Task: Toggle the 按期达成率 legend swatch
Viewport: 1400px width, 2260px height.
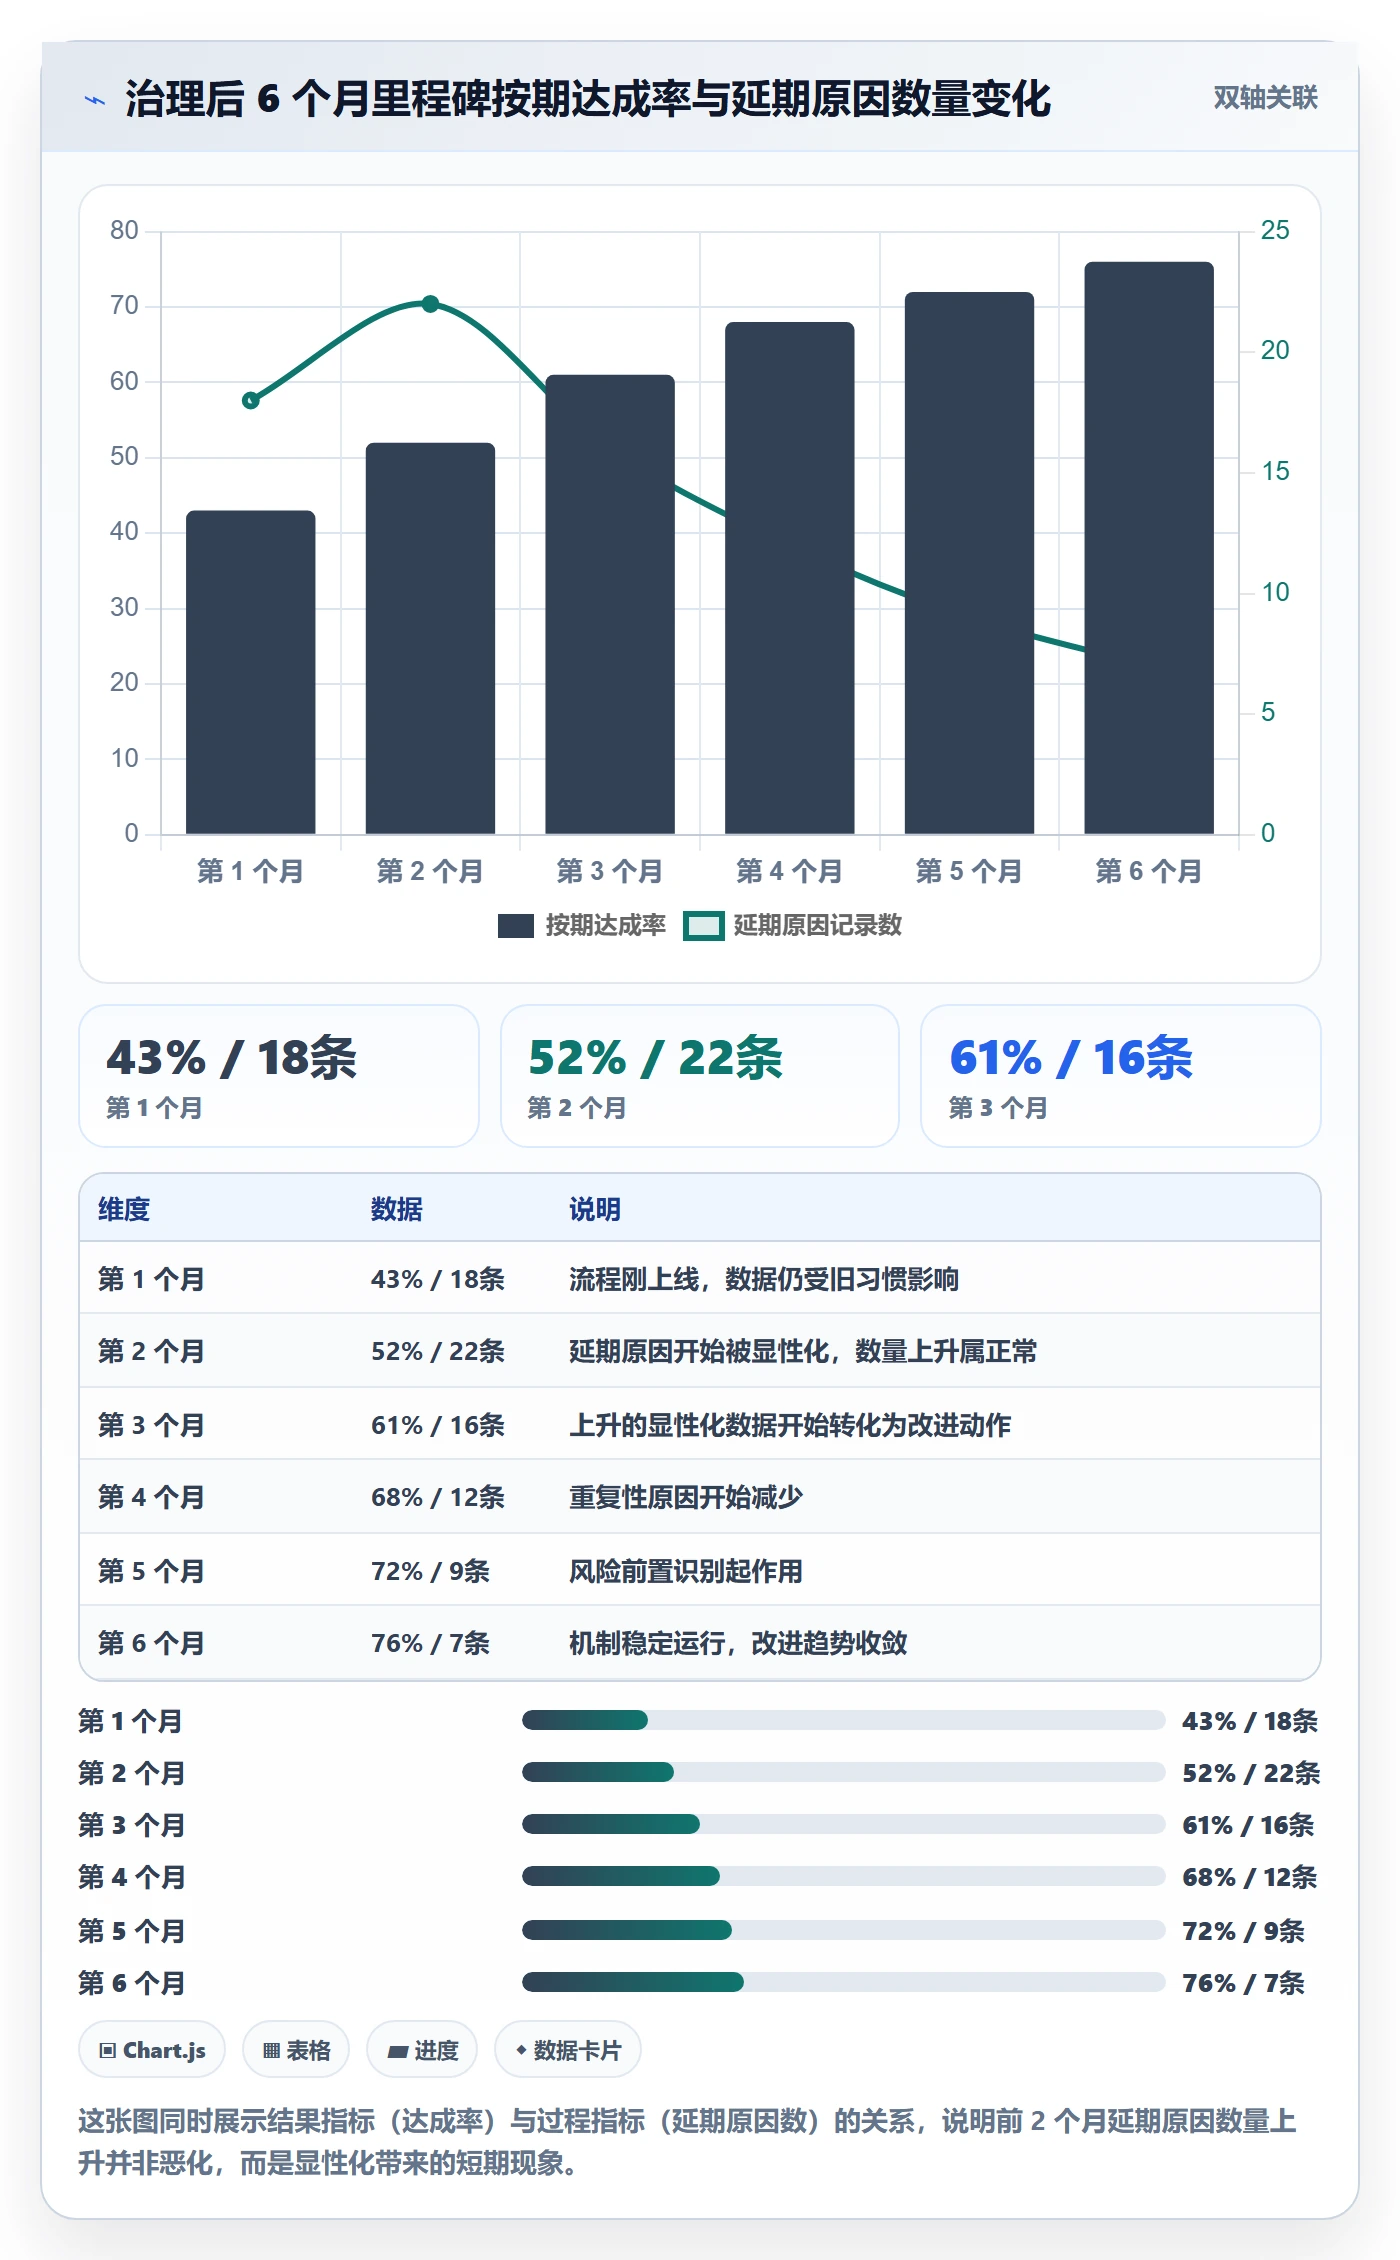Action: point(515,926)
